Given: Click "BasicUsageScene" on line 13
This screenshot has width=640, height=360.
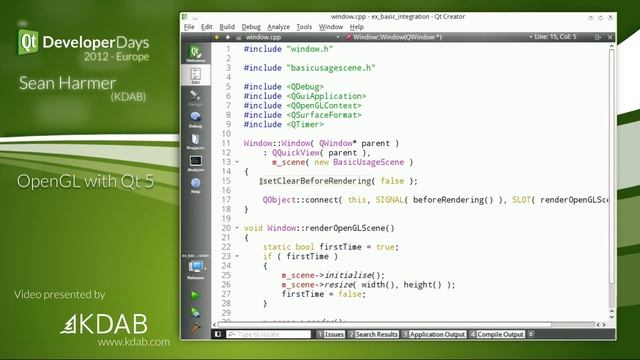Looking at the screenshot, I should pyautogui.click(x=368, y=162).
